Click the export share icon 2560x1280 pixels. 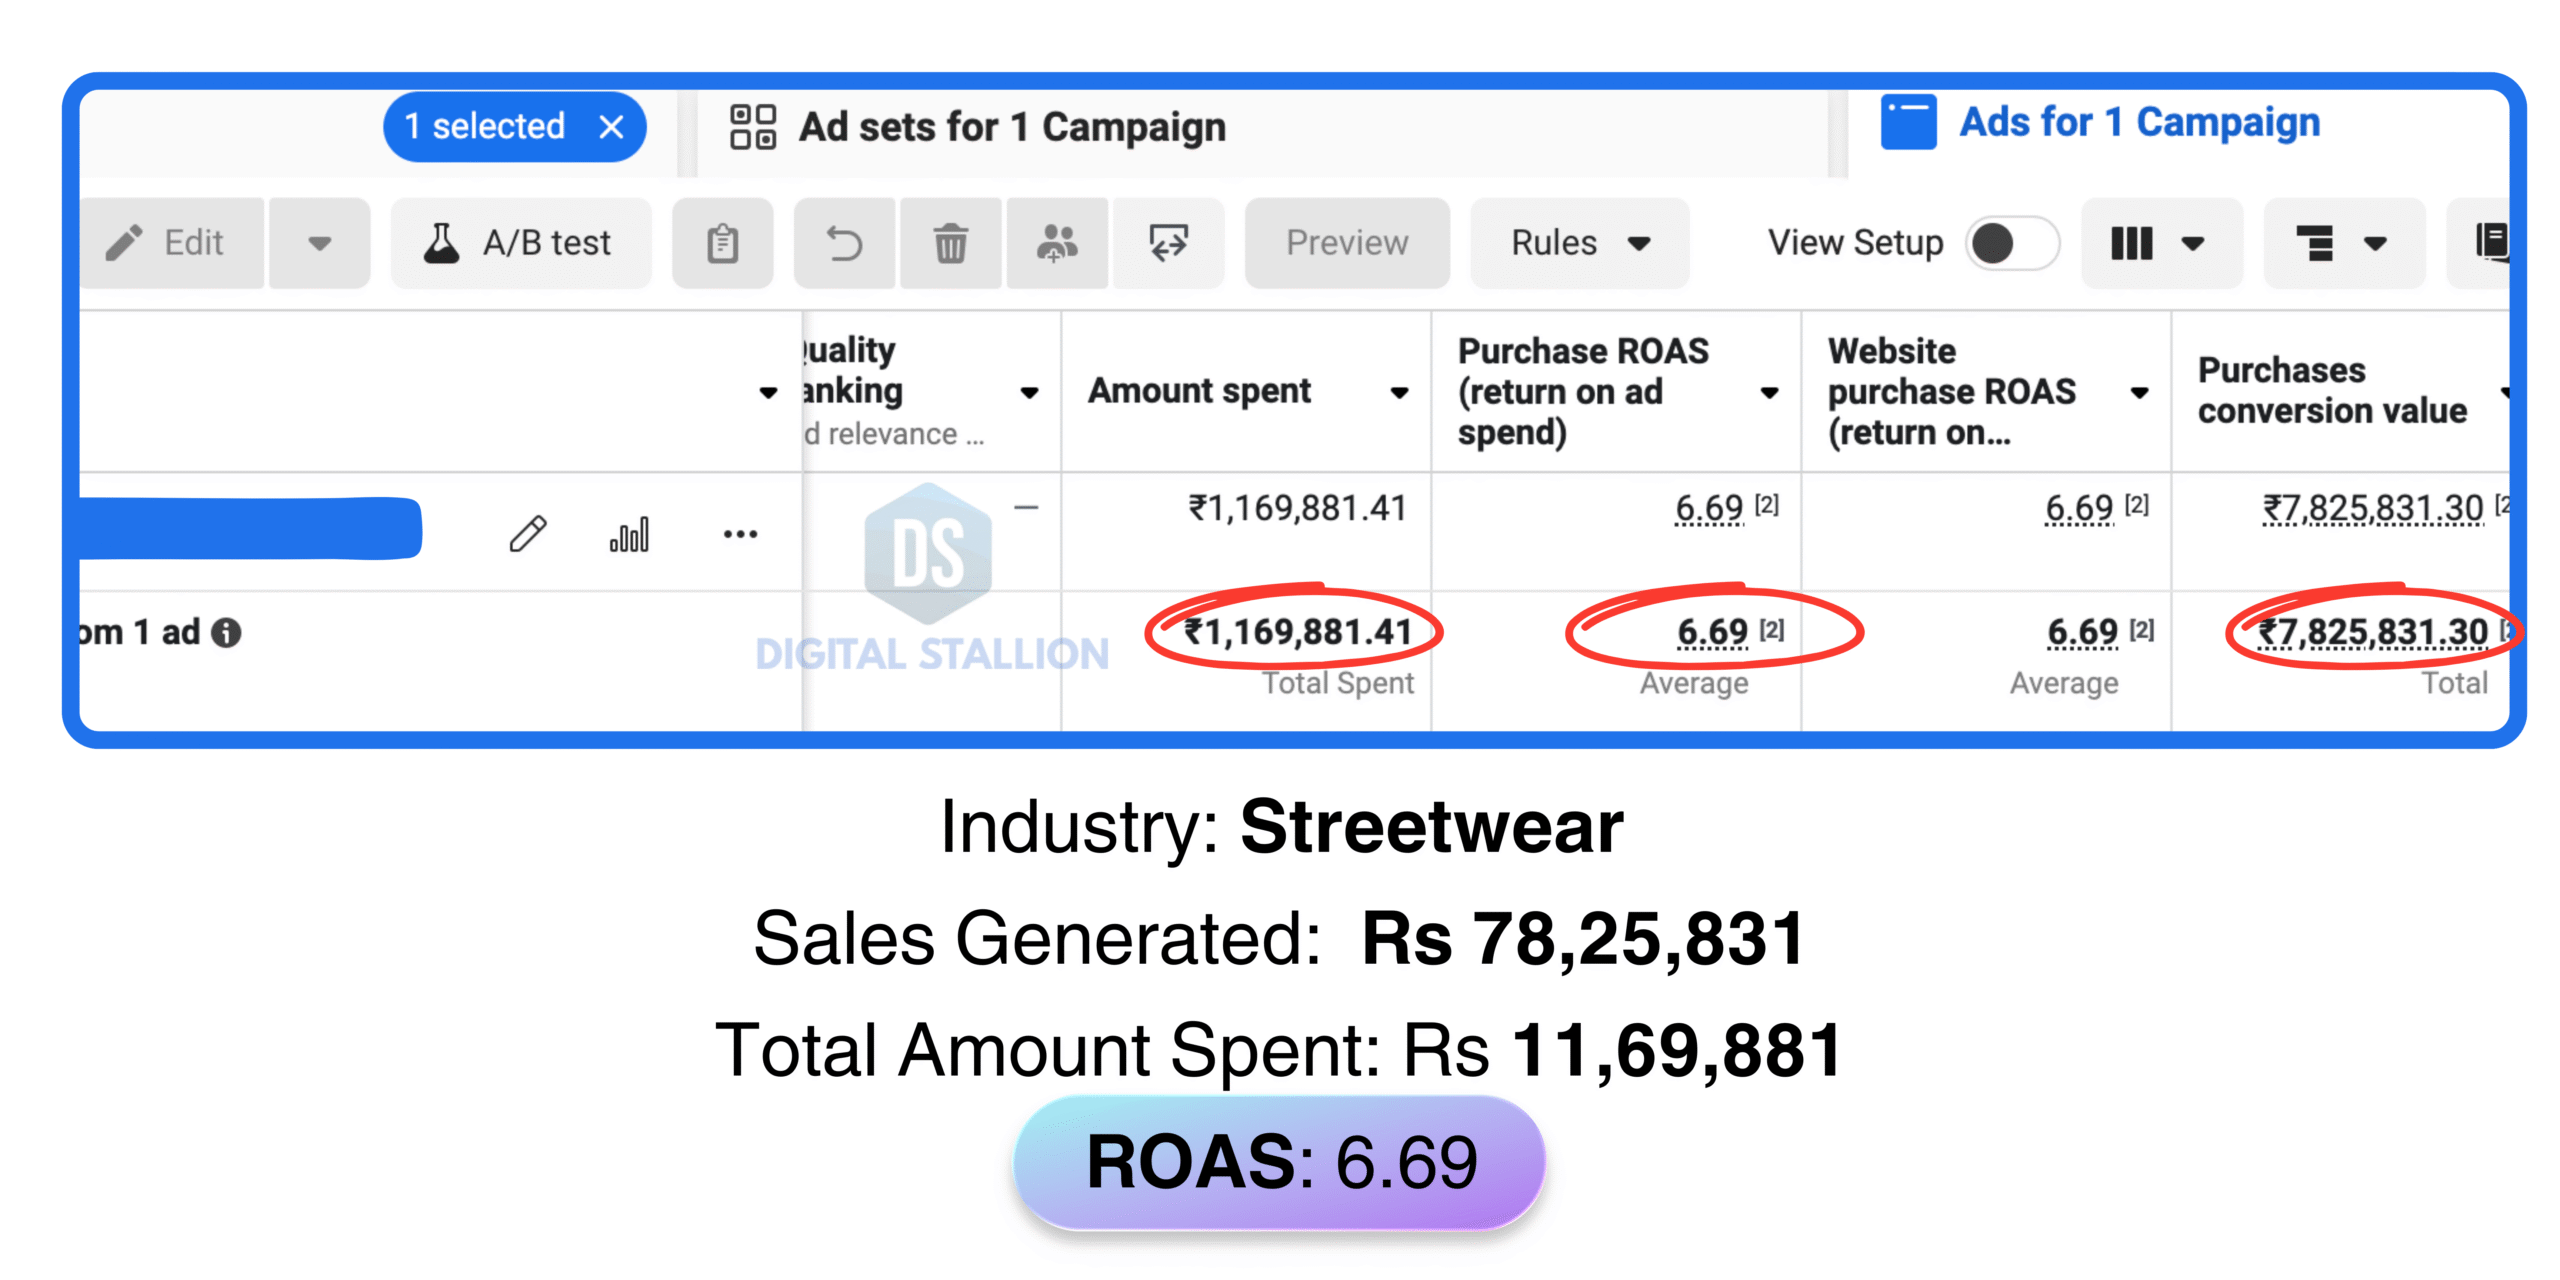pyautogui.click(x=1167, y=243)
